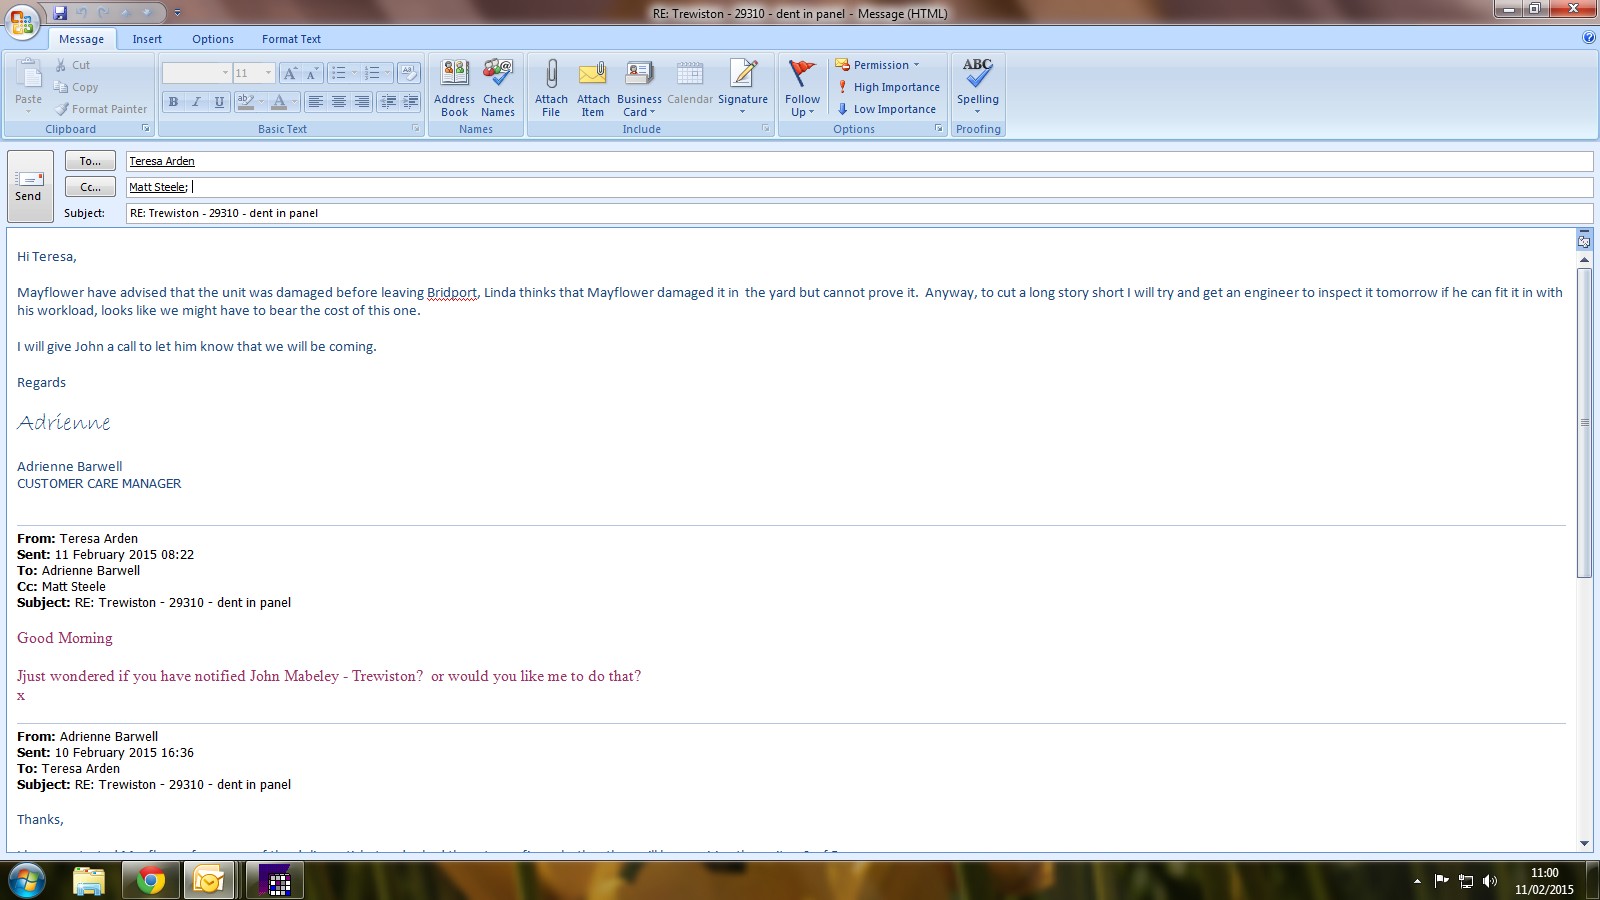
Task: Click the Office button orb
Action: 22,20
